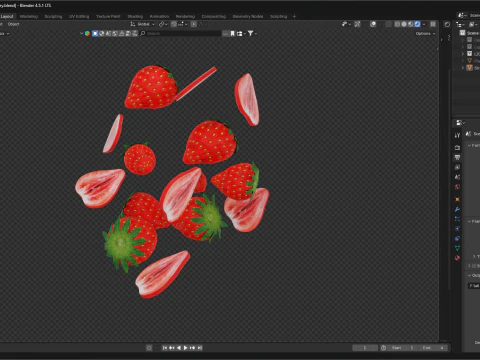The image size is (480, 360).
Task: Toggle viewport overlays icon
Action: pyautogui.click(x=373, y=24)
